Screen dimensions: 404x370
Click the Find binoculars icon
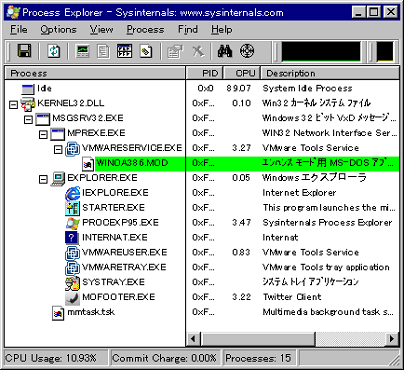225,51
